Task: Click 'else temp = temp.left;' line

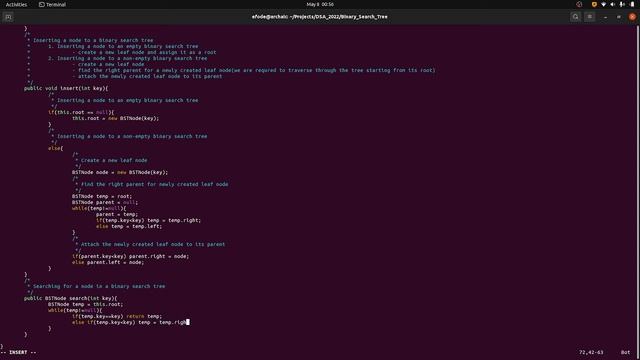Action: coord(129,226)
